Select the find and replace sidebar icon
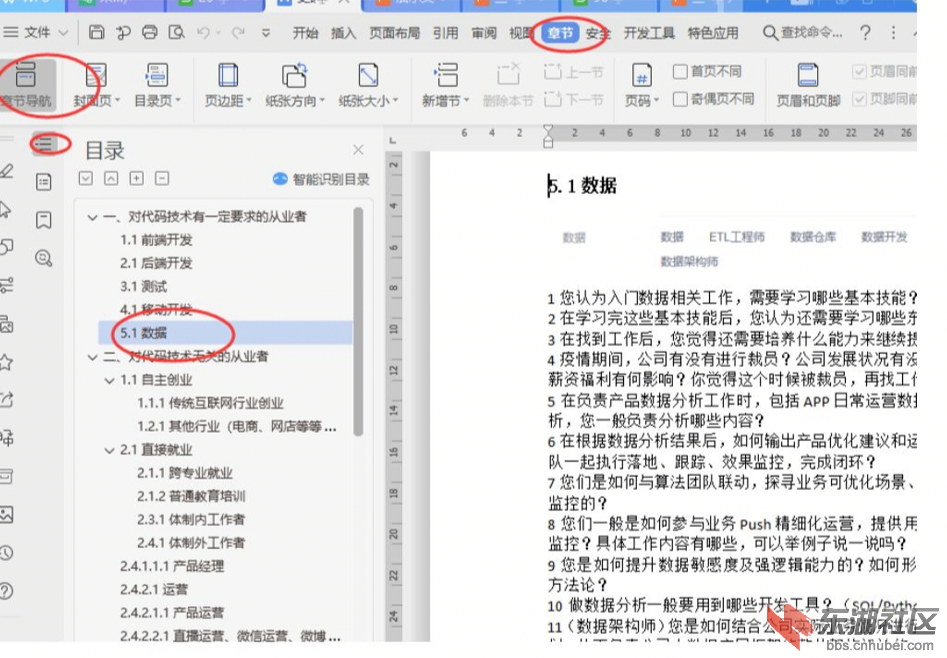The image size is (947, 658). pos(43,258)
